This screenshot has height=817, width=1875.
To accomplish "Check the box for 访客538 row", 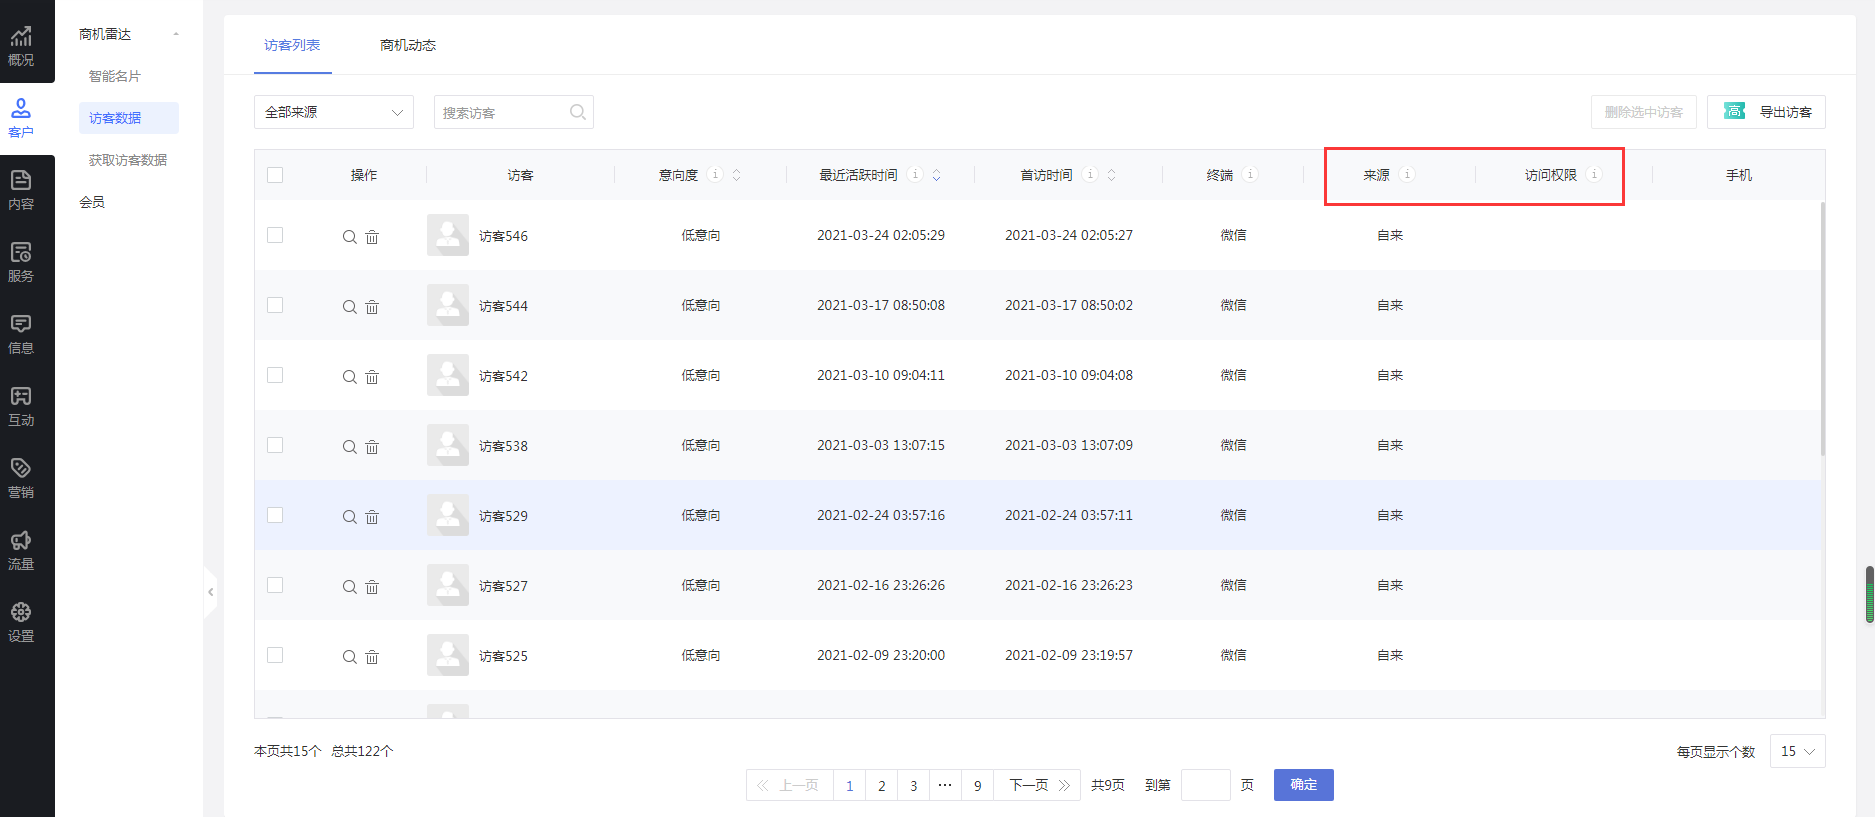I will [x=275, y=445].
